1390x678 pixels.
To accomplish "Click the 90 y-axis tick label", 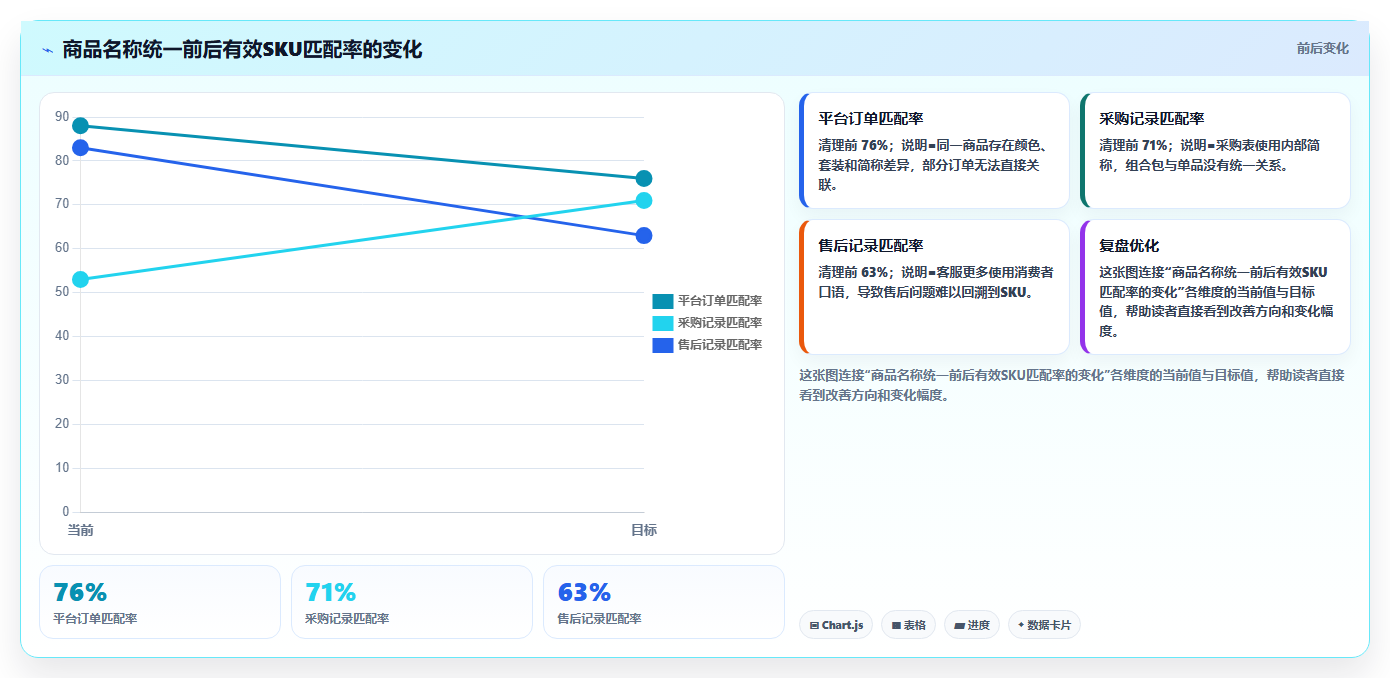I will (62, 117).
